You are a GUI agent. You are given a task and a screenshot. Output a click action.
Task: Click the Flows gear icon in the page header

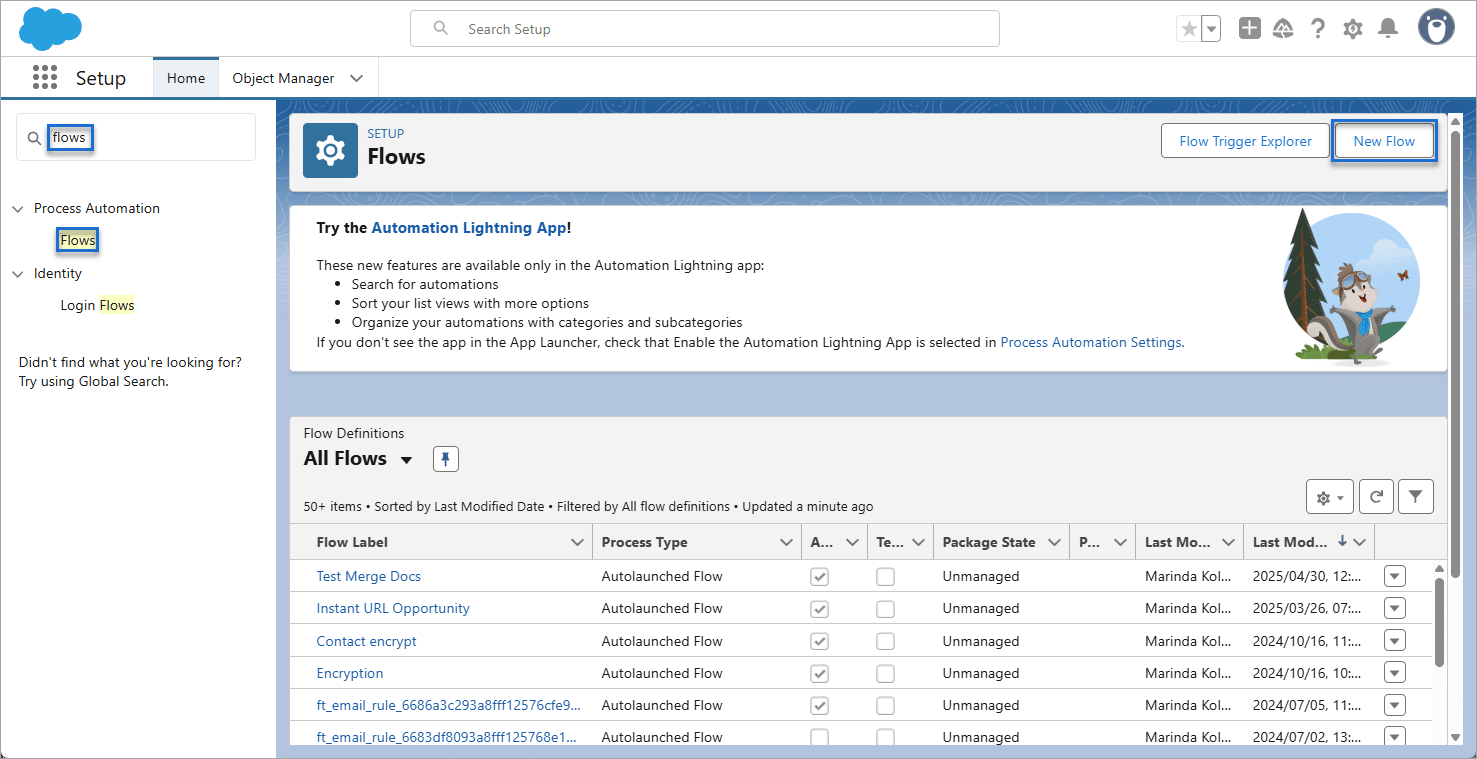(x=330, y=150)
